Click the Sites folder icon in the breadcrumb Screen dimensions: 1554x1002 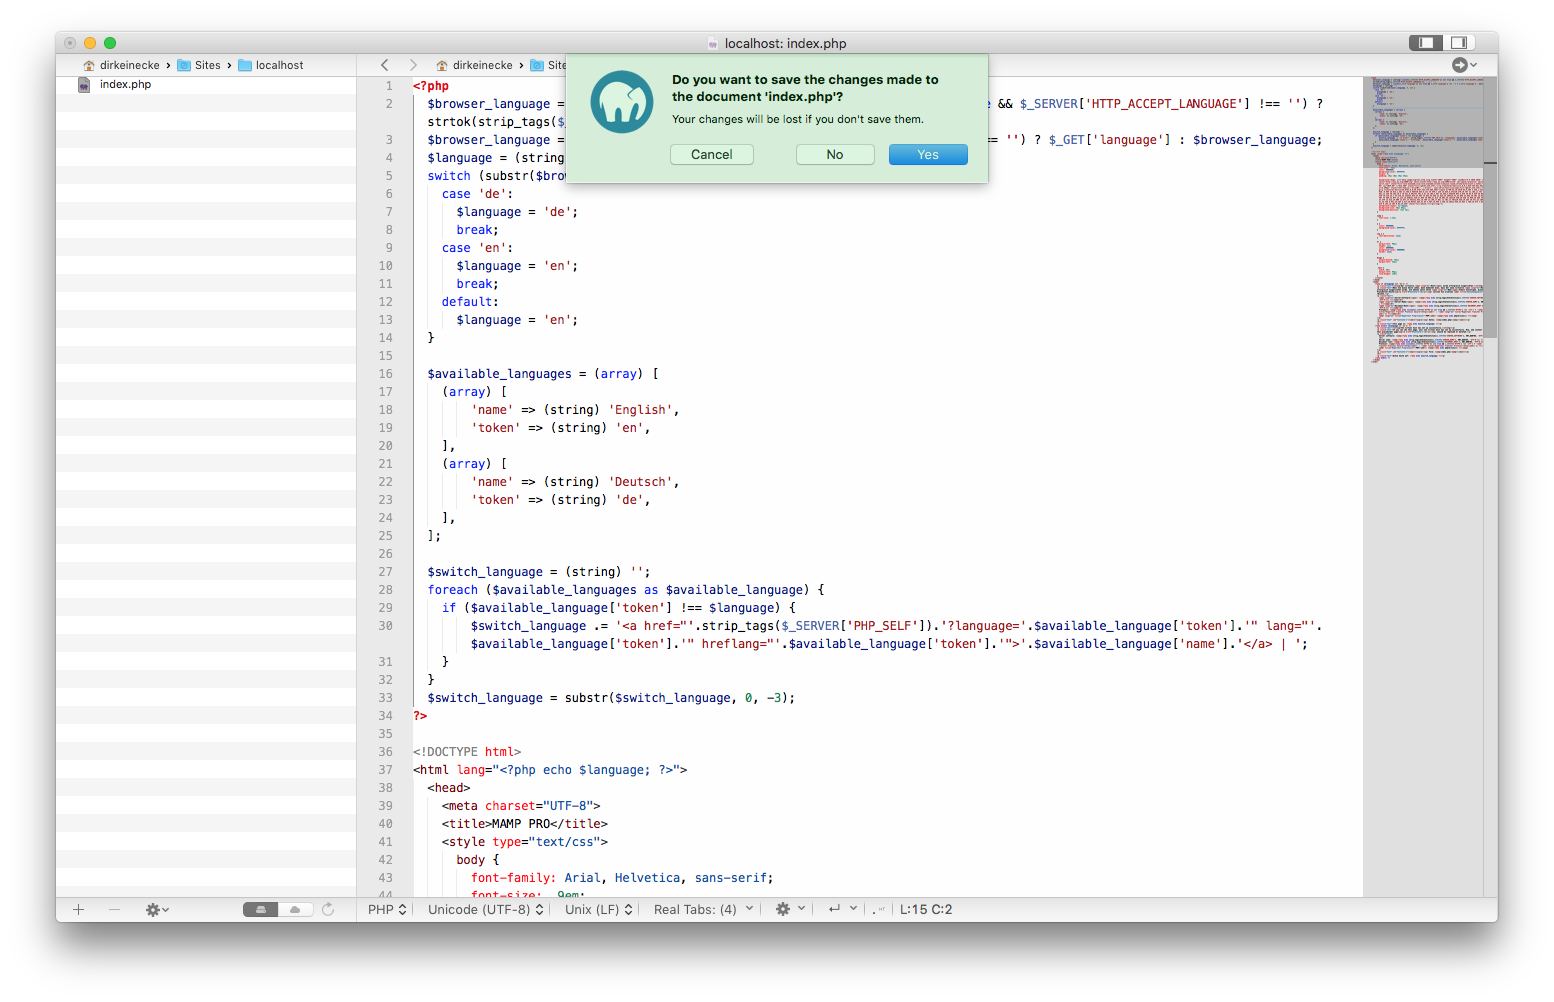(x=186, y=64)
